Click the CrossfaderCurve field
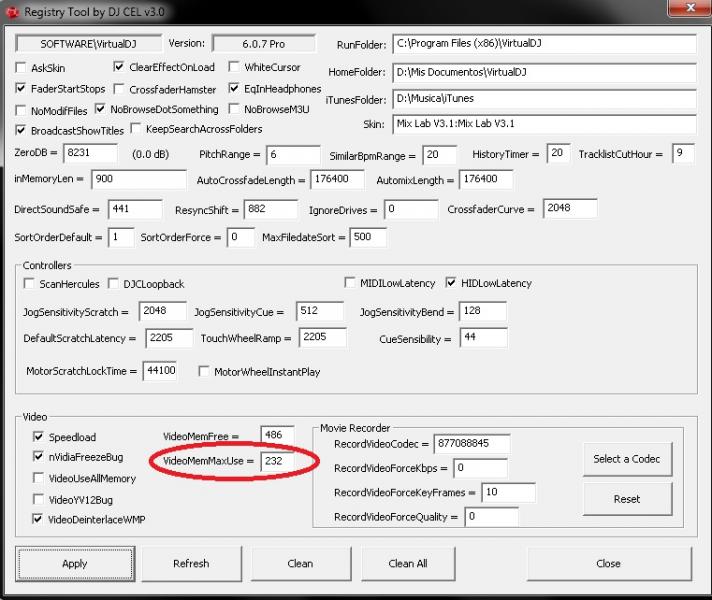Image resolution: width=712 pixels, height=600 pixels. click(x=570, y=208)
